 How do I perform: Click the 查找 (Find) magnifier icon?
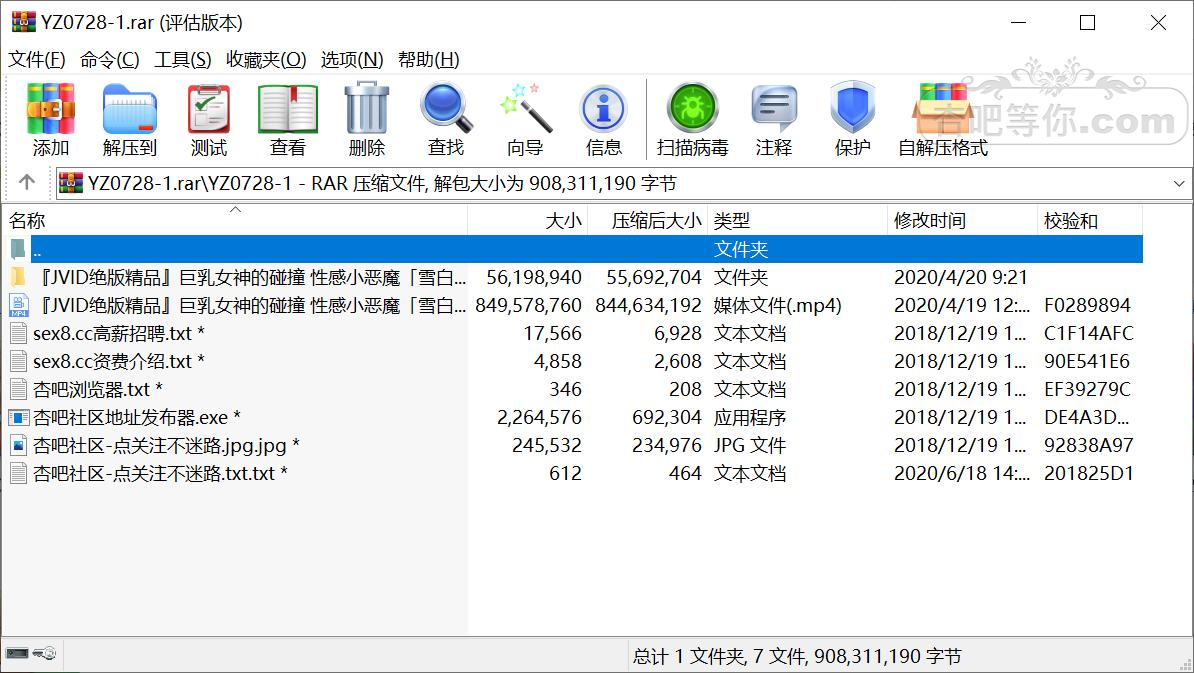(x=446, y=109)
